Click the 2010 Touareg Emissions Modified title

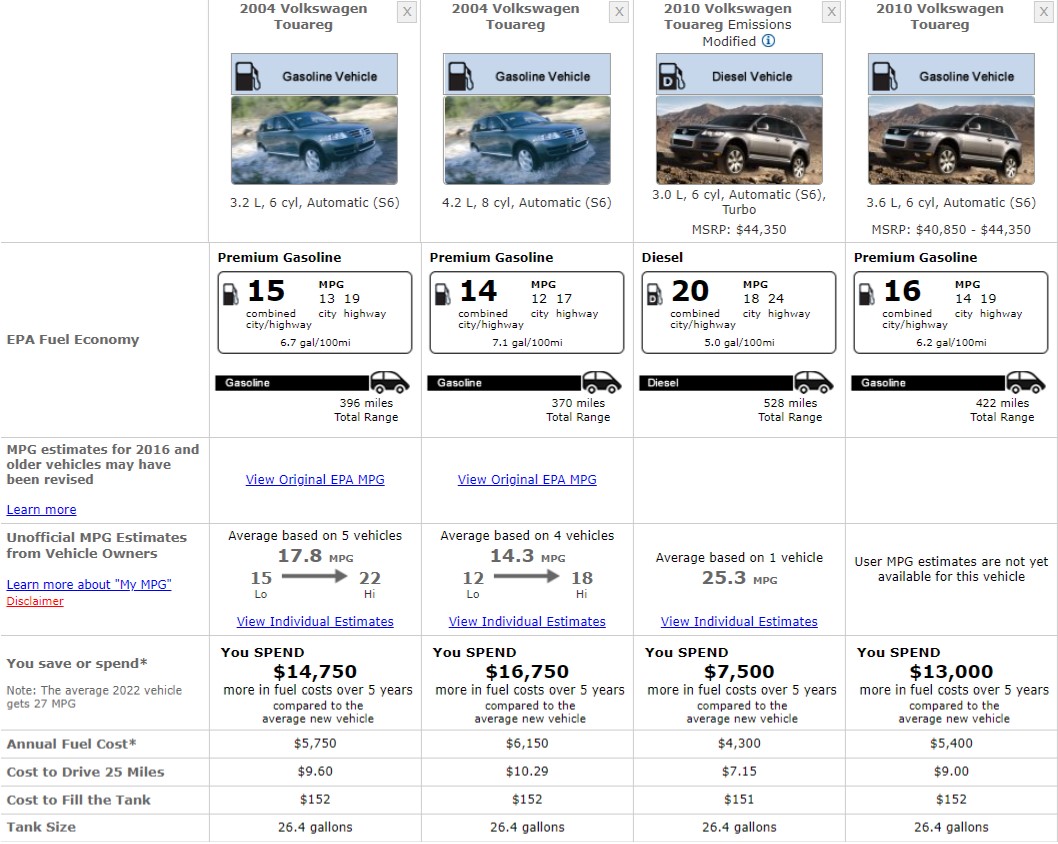(727, 25)
